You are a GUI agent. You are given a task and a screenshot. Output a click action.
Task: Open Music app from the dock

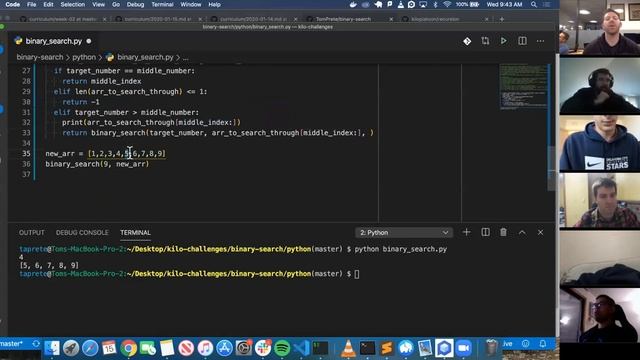(x=205, y=348)
